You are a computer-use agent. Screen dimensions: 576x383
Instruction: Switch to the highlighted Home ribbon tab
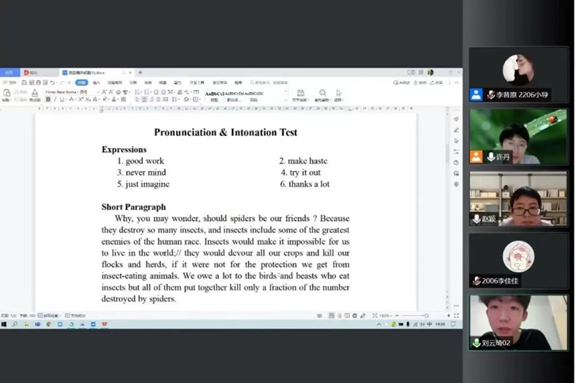(82, 83)
